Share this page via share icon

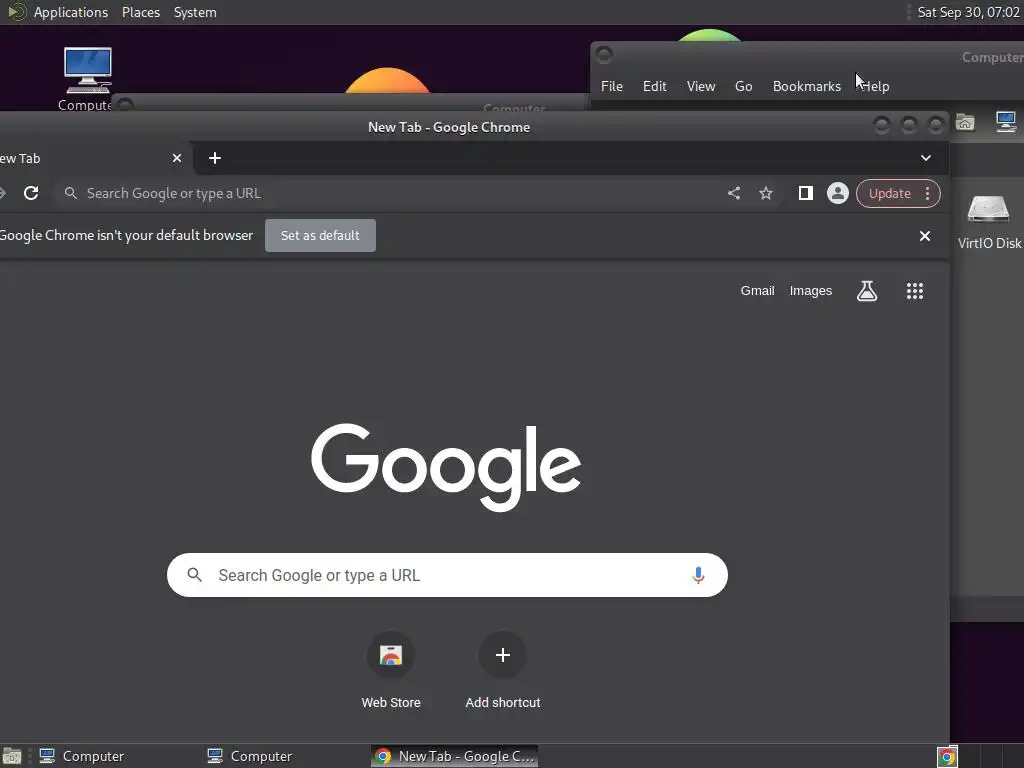pos(734,193)
